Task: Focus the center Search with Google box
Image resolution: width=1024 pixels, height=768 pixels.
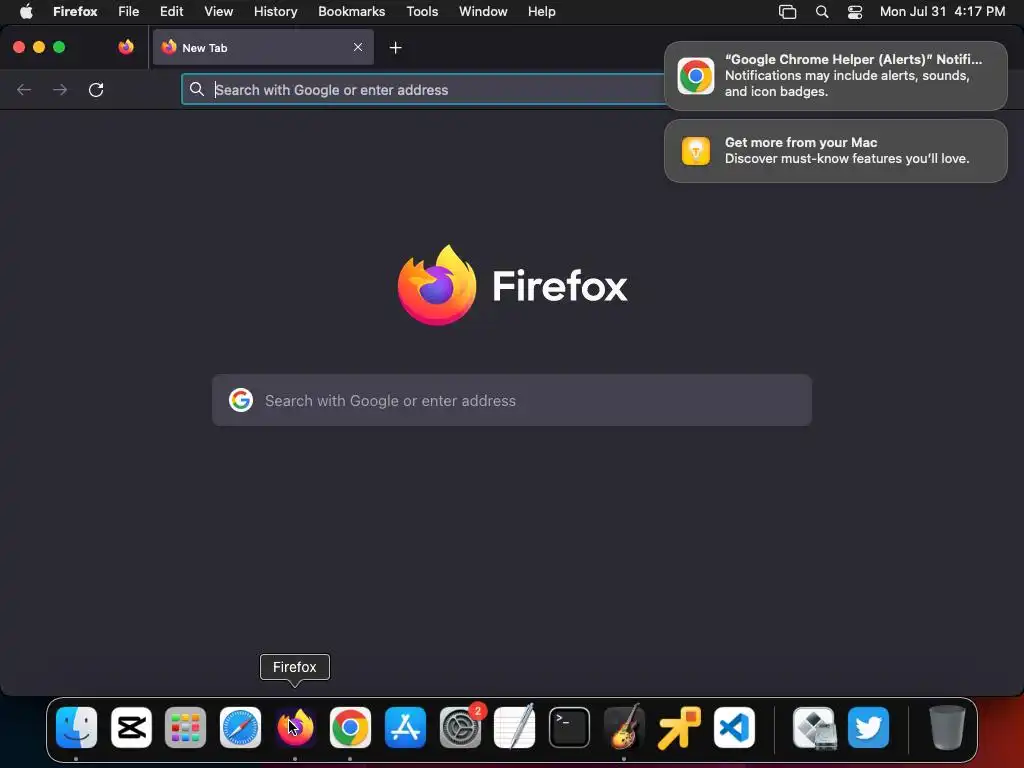Action: (512, 400)
